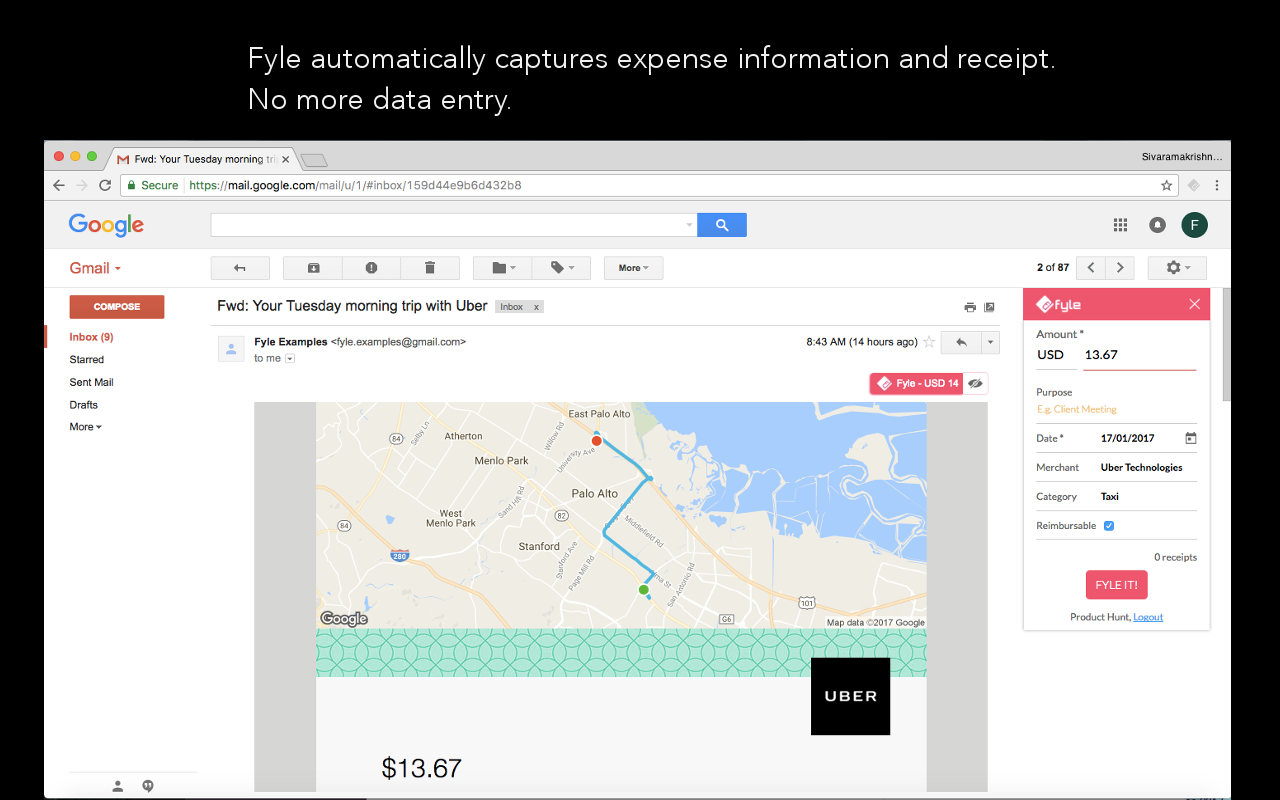
Task: Expand the Labels dropdown
Action: (562, 267)
